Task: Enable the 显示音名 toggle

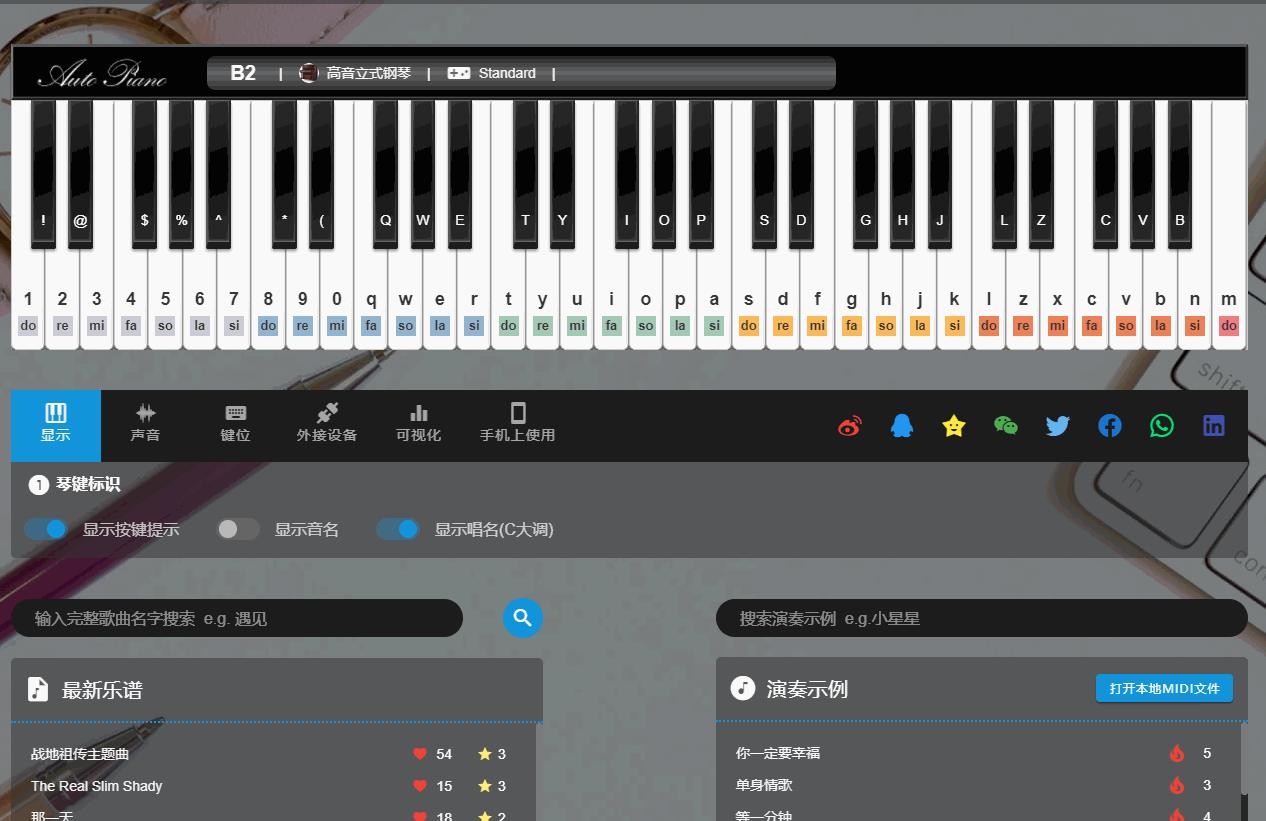Action: pyautogui.click(x=238, y=529)
